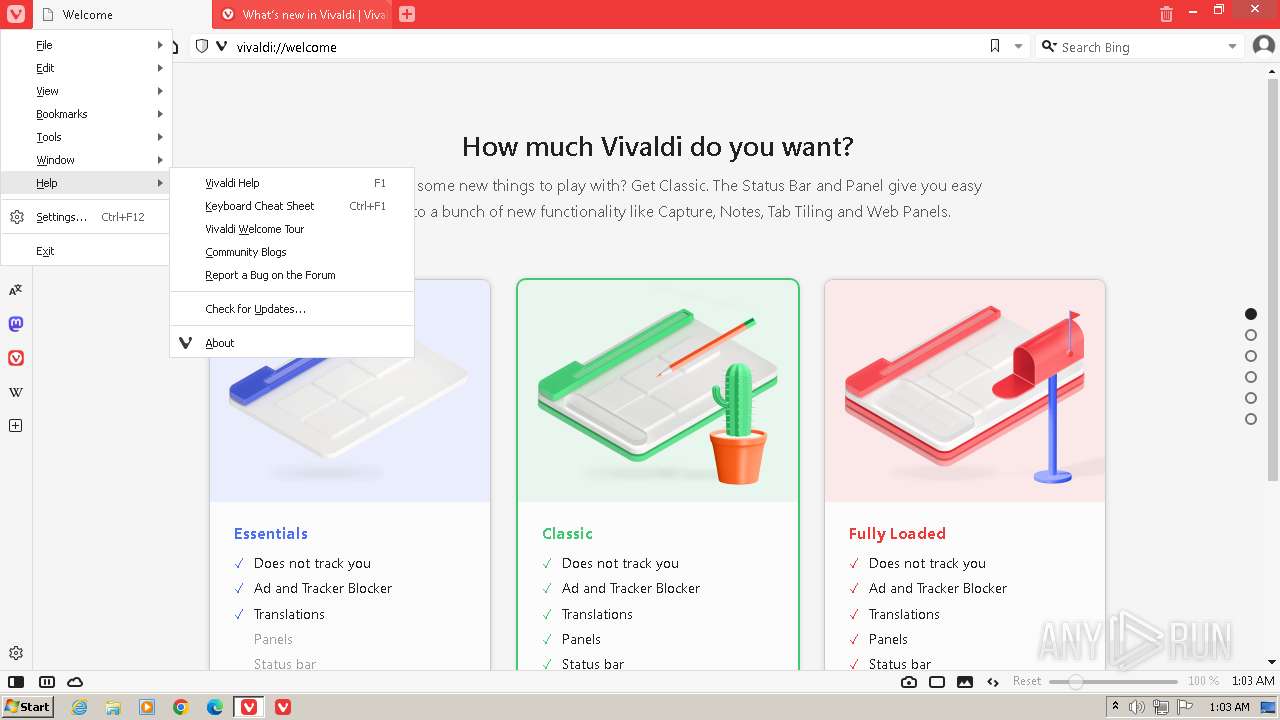Select the fourth page indicator dot

(1251, 377)
